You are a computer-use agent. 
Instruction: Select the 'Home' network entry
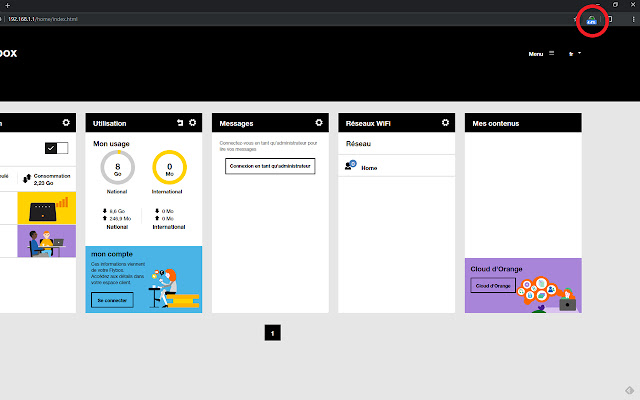click(396, 166)
